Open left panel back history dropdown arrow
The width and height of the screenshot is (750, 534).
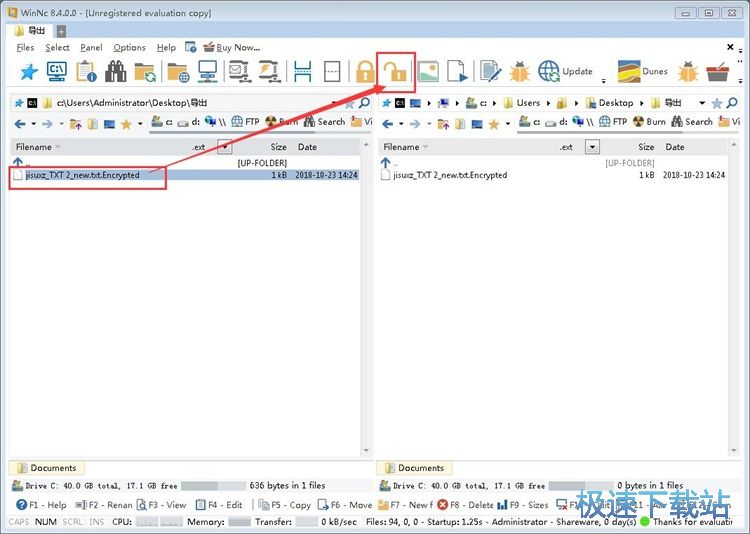click(33, 124)
